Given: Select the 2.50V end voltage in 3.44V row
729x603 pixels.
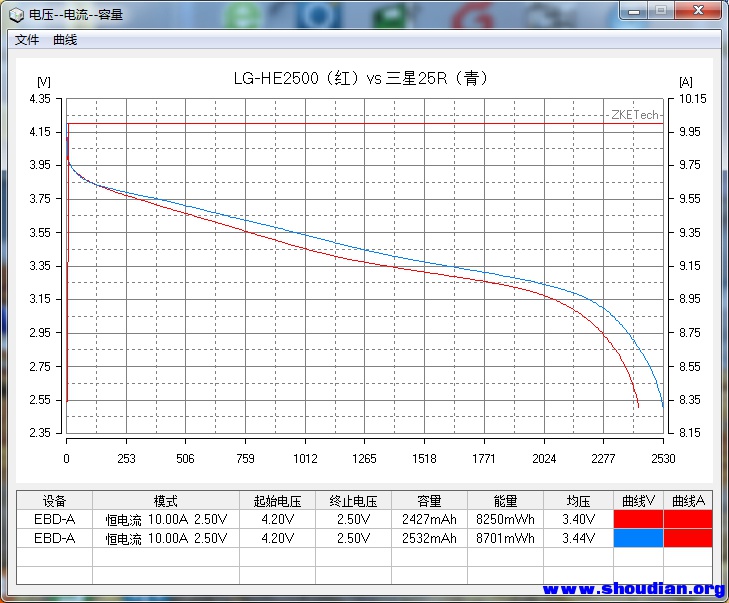Looking at the screenshot, I should tap(353, 538).
